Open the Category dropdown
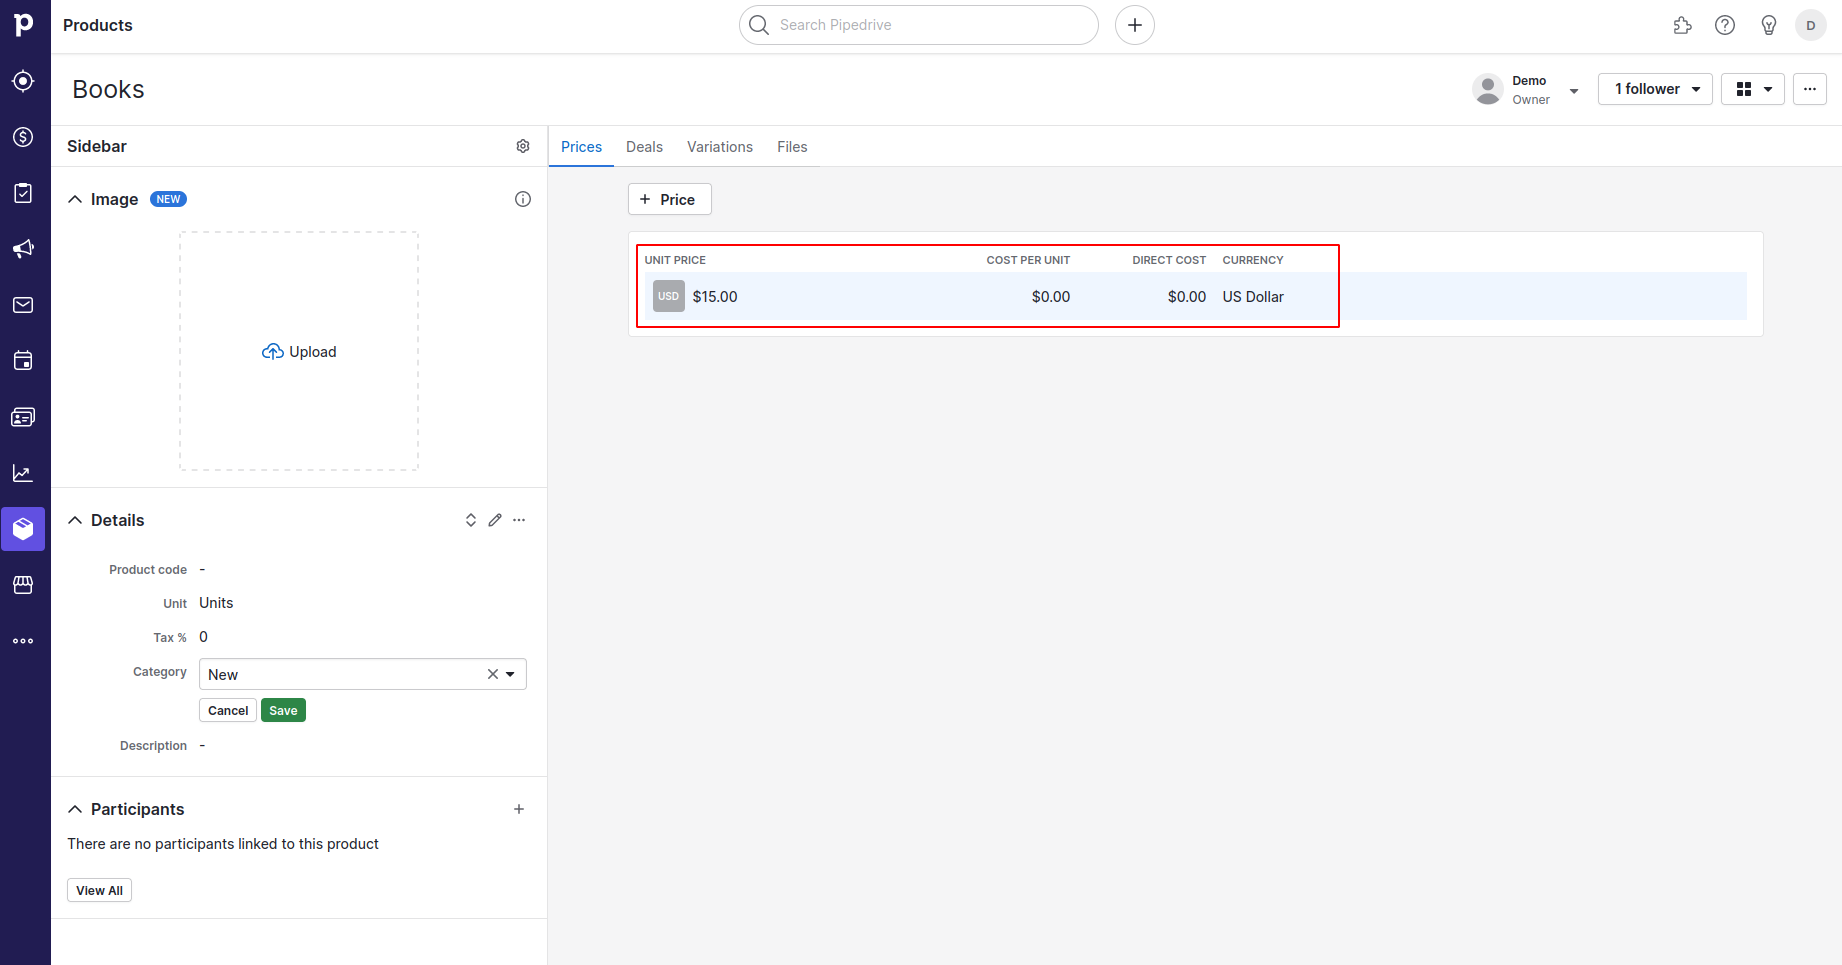 pyautogui.click(x=511, y=674)
